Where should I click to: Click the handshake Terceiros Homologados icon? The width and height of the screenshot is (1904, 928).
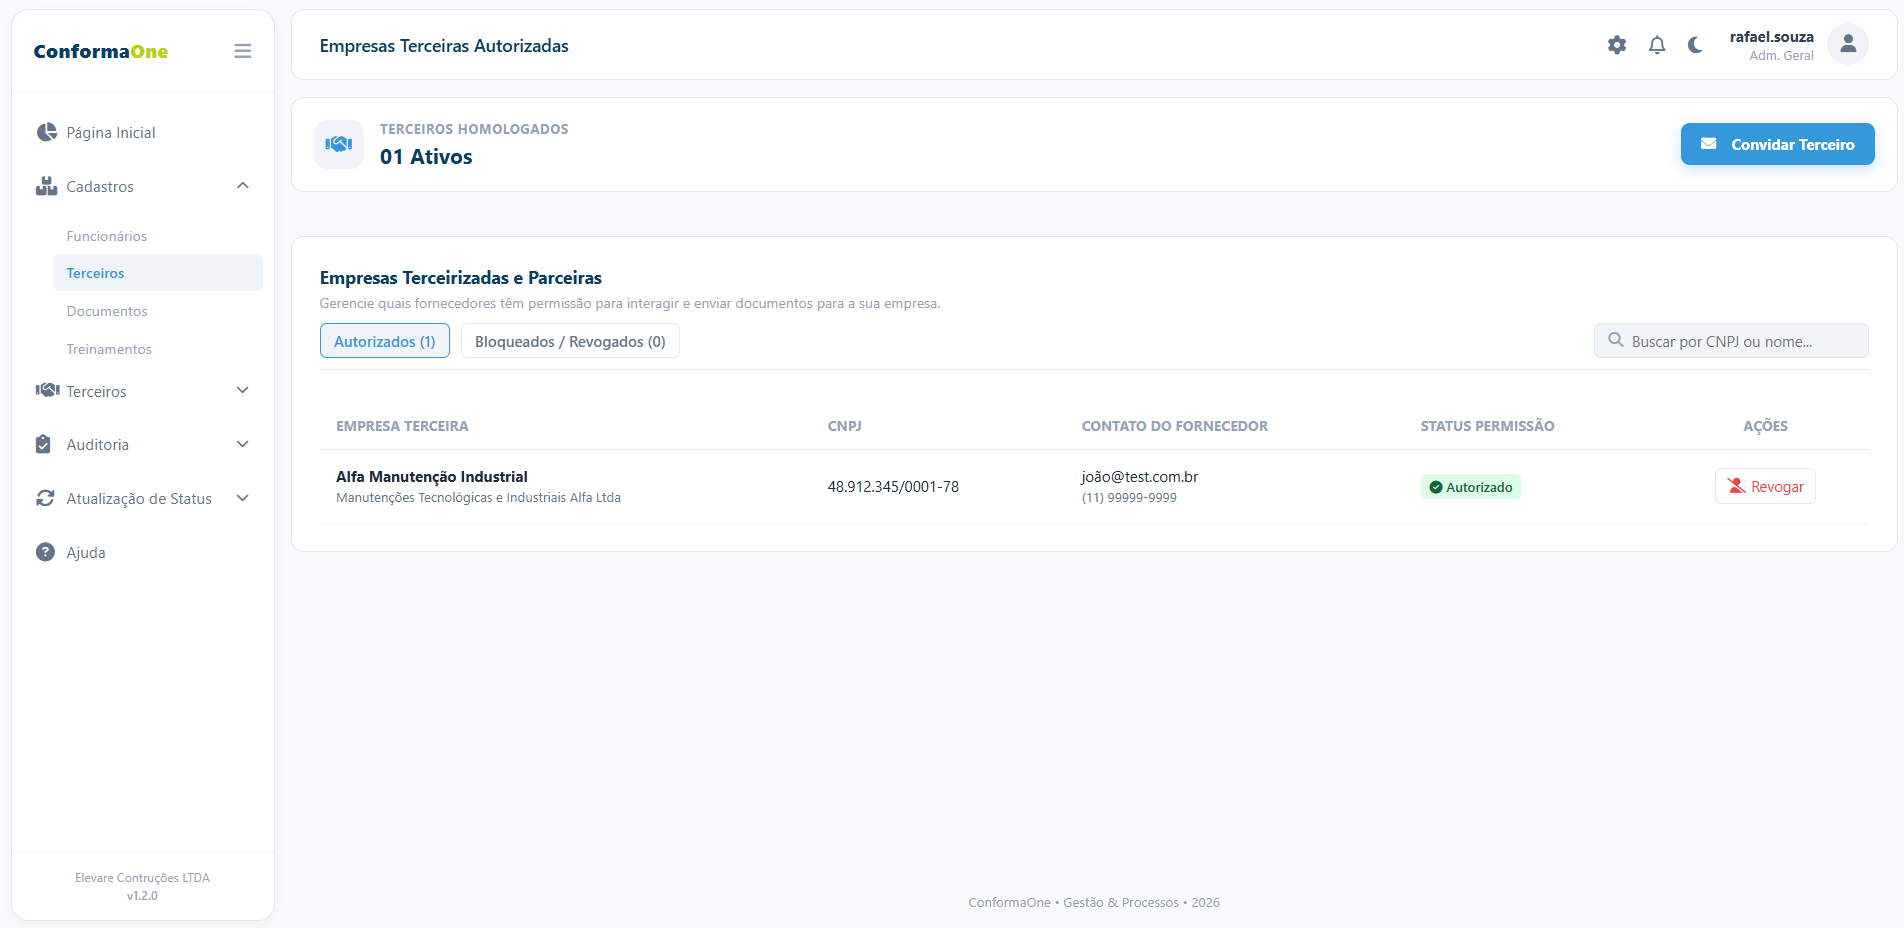click(x=339, y=144)
